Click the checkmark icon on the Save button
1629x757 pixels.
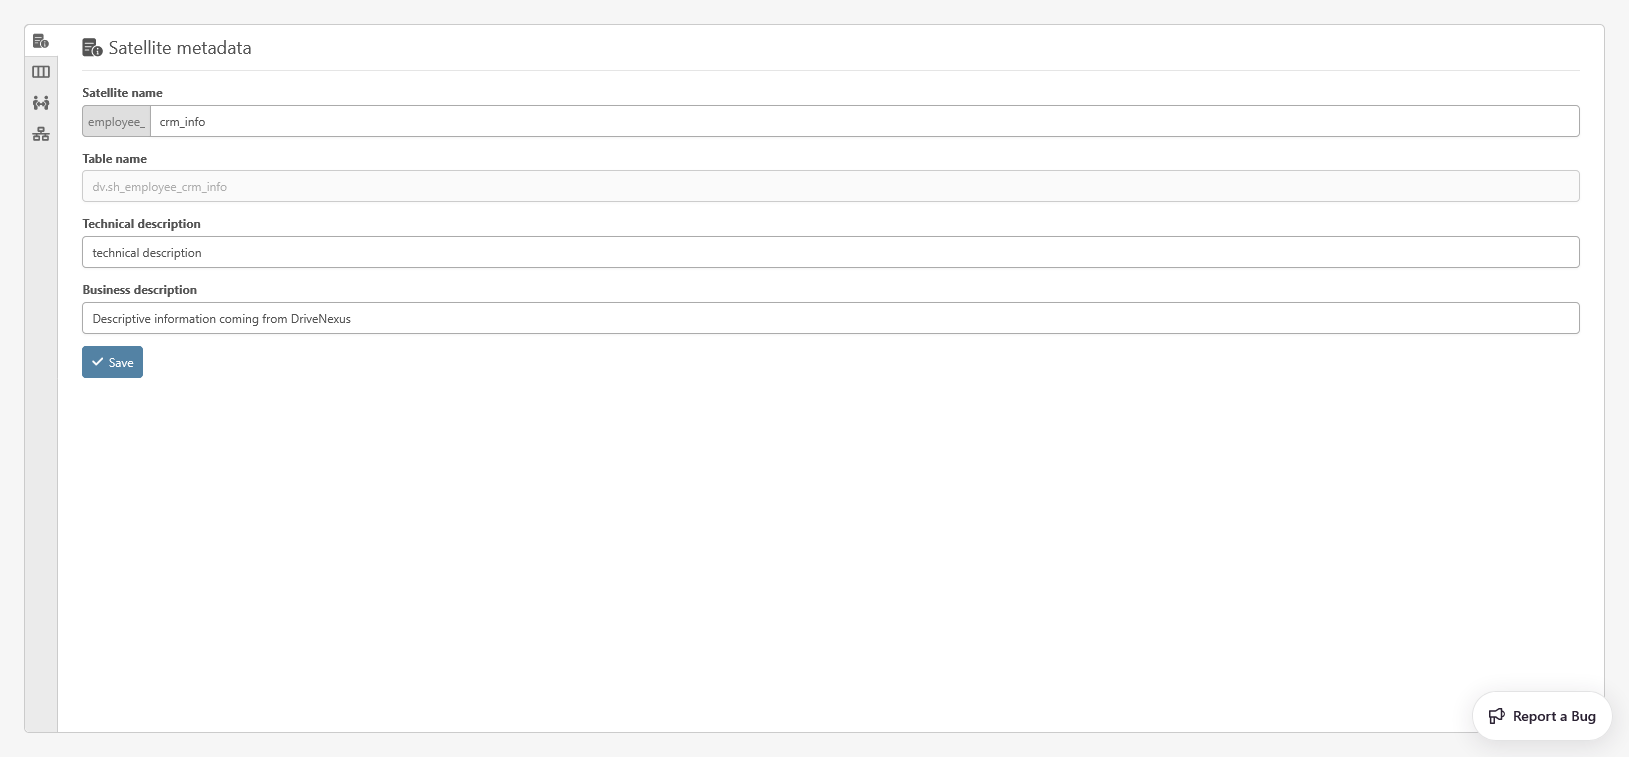(x=98, y=362)
